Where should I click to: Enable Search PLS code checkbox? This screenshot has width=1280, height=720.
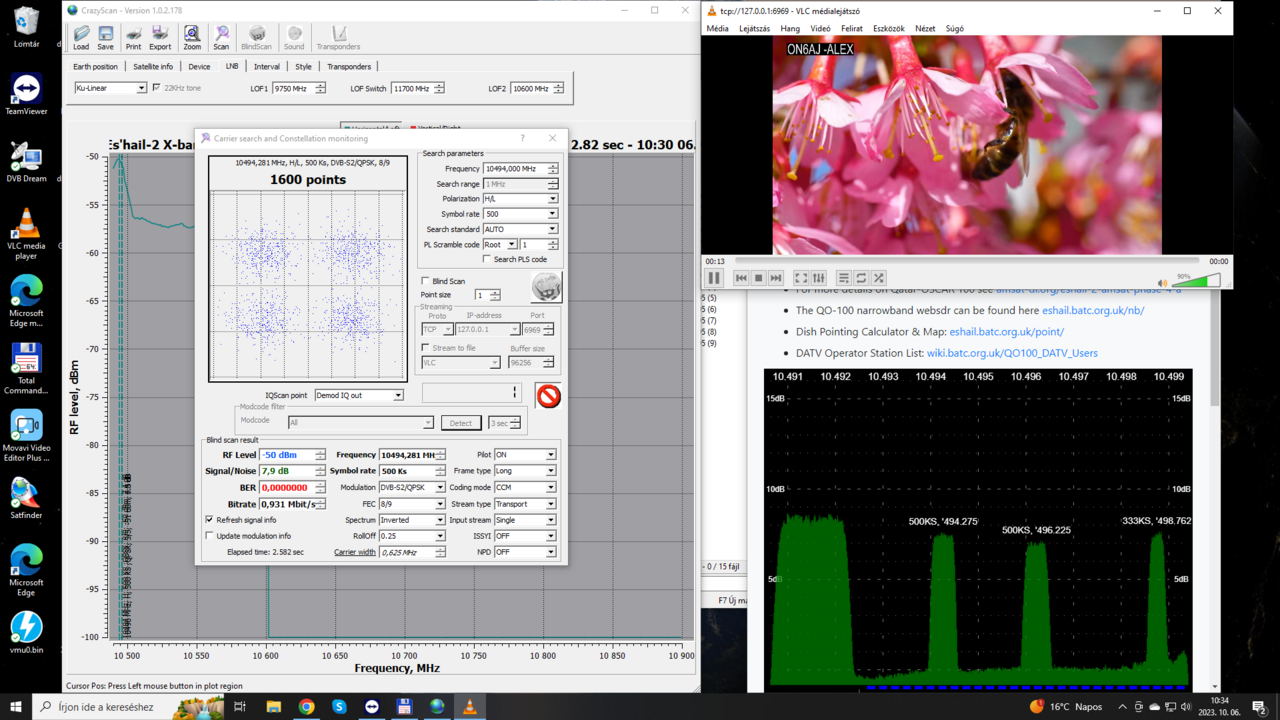pyautogui.click(x=487, y=260)
